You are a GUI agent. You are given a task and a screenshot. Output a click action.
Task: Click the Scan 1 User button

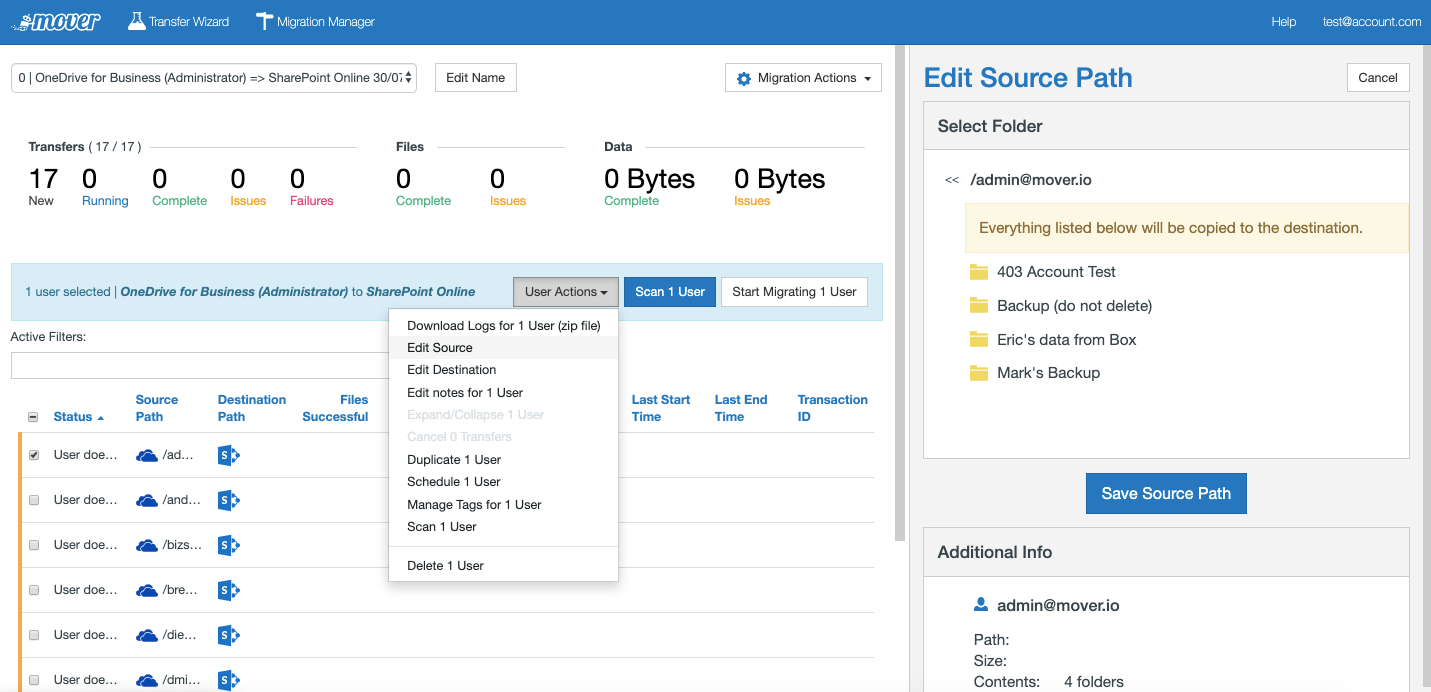[670, 292]
